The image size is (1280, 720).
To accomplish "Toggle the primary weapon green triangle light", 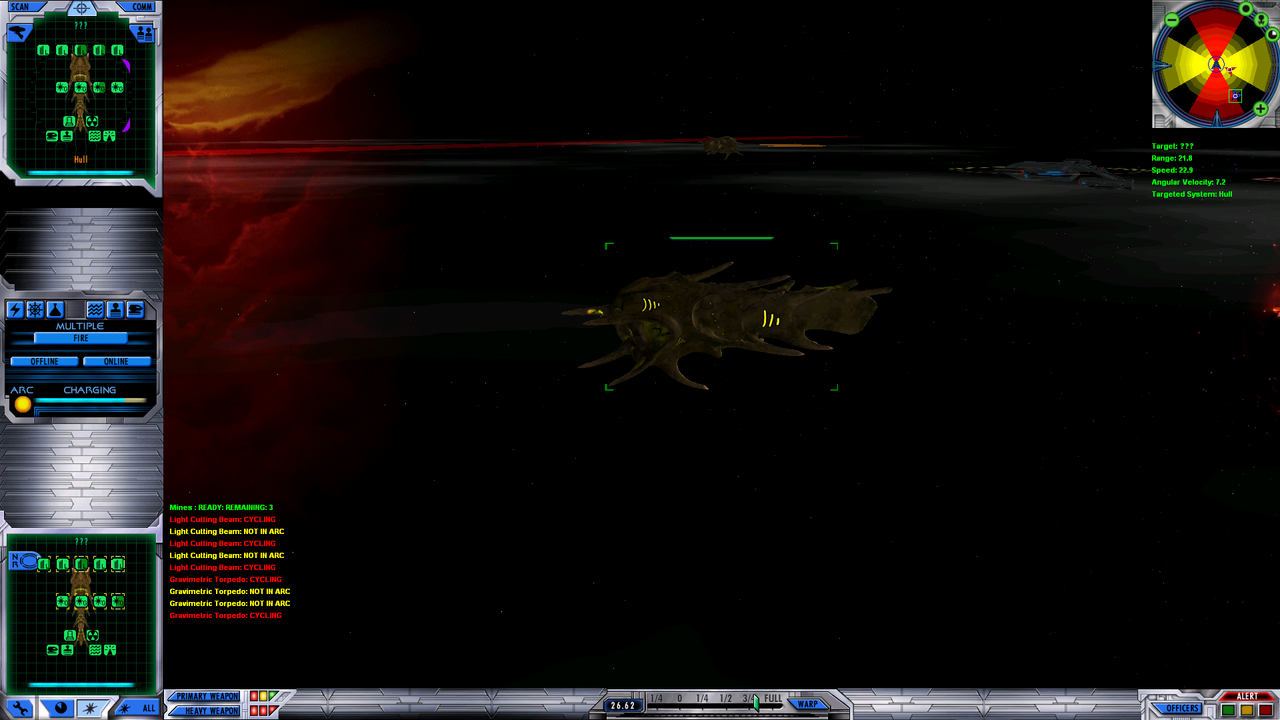I will 273,695.
